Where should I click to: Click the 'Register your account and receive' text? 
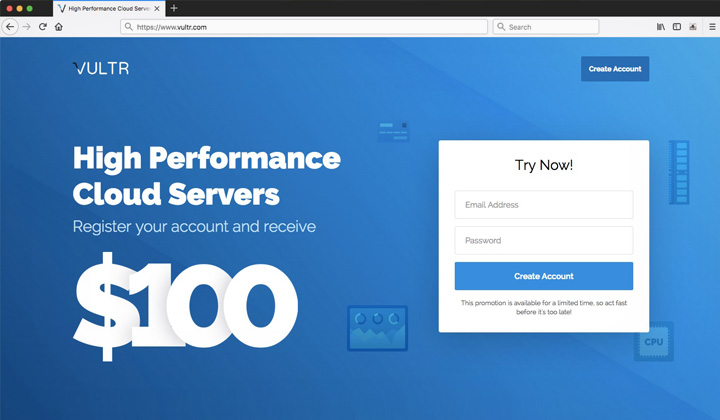194,226
